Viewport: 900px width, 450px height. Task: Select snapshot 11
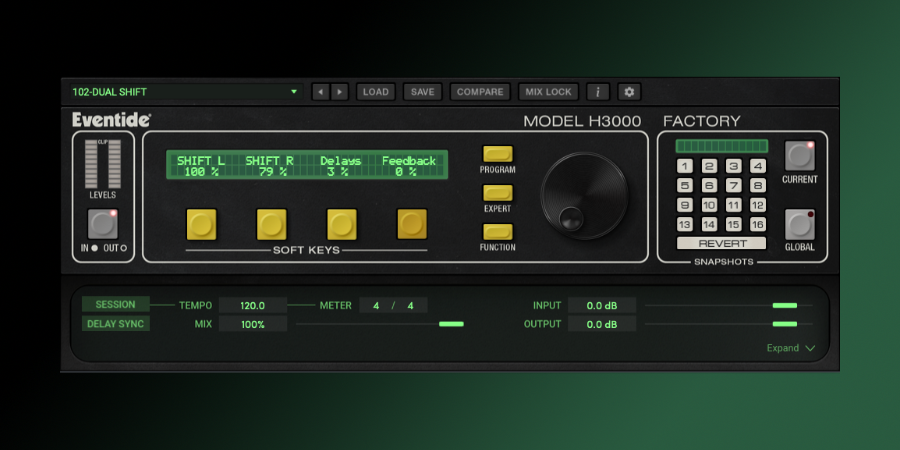[x=734, y=205]
